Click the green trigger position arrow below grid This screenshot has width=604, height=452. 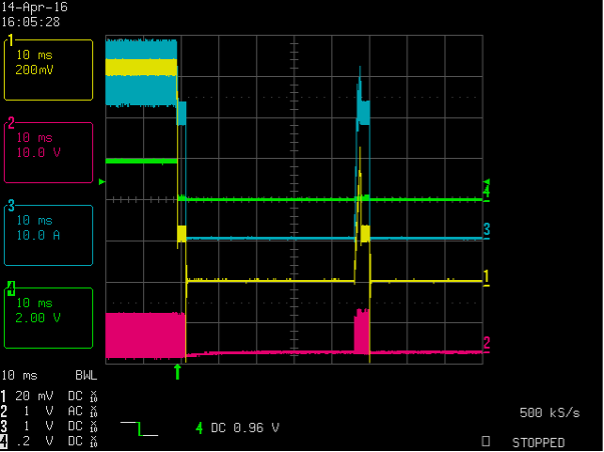click(x=177, y=371)
